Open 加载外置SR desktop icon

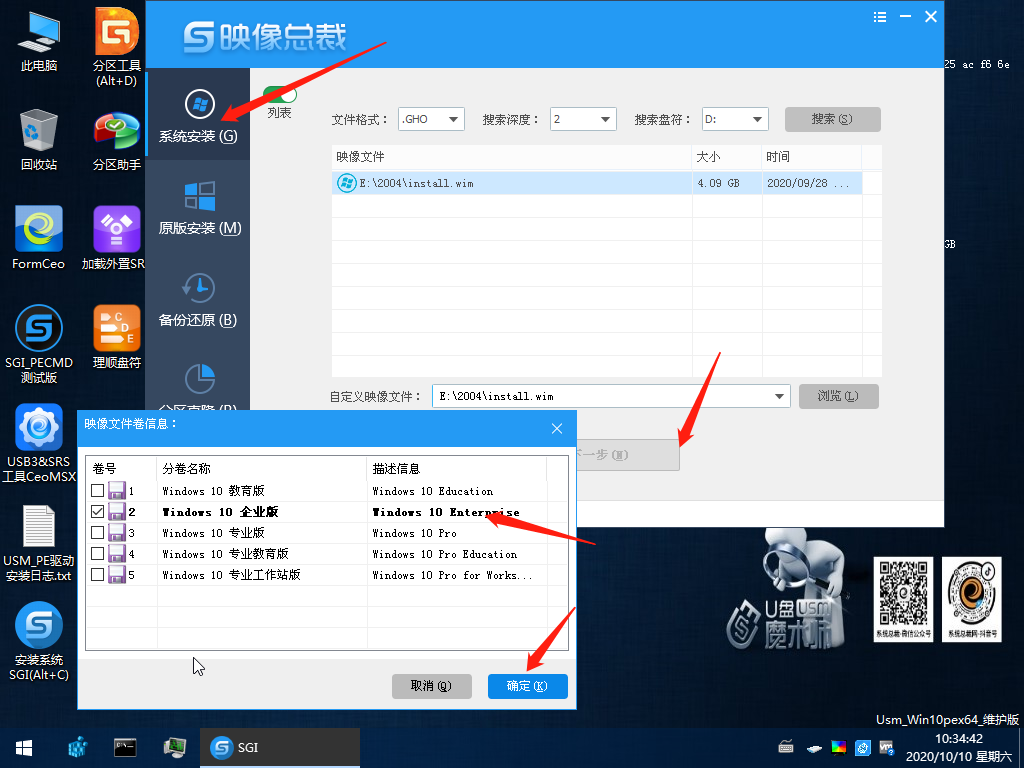click(116, 230)
